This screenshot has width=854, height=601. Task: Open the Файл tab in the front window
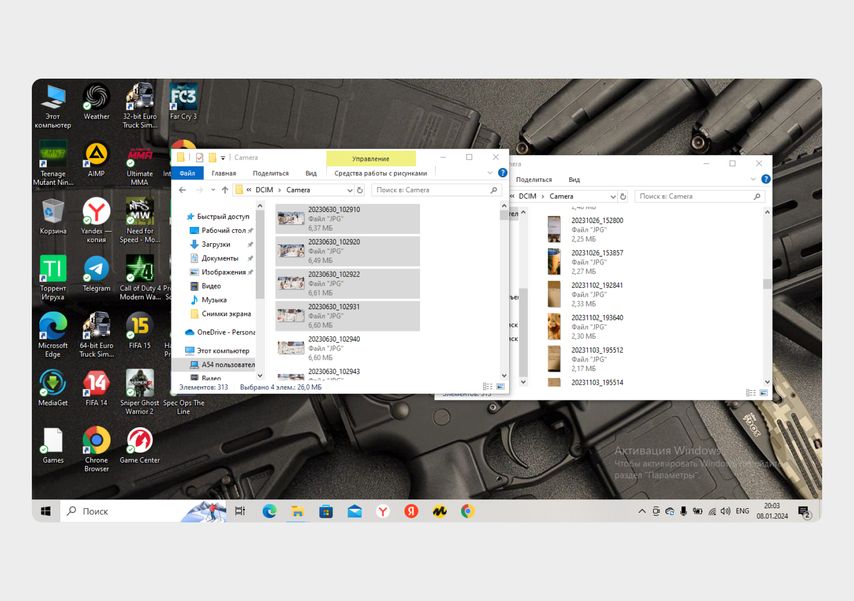(187, 173)
